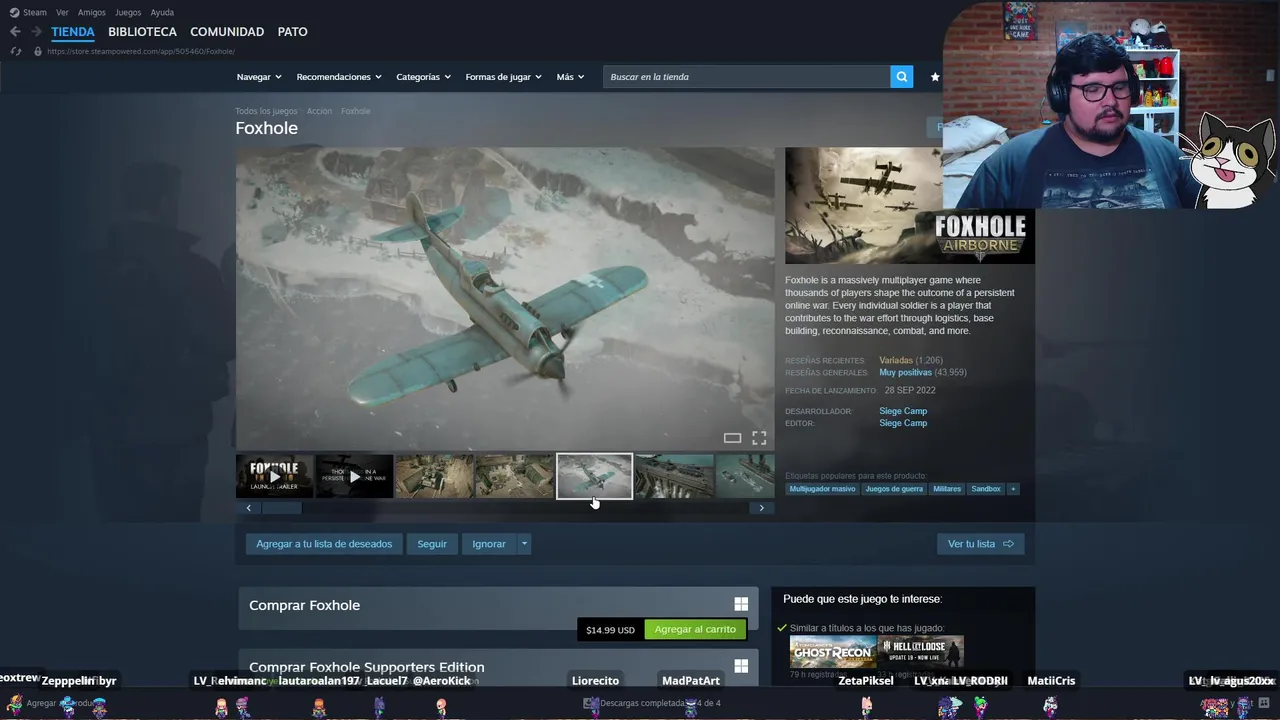The height and width of the screenshot is (720, 1280).
Task: Open the Steam menu
Action: (x=35, y=12)
